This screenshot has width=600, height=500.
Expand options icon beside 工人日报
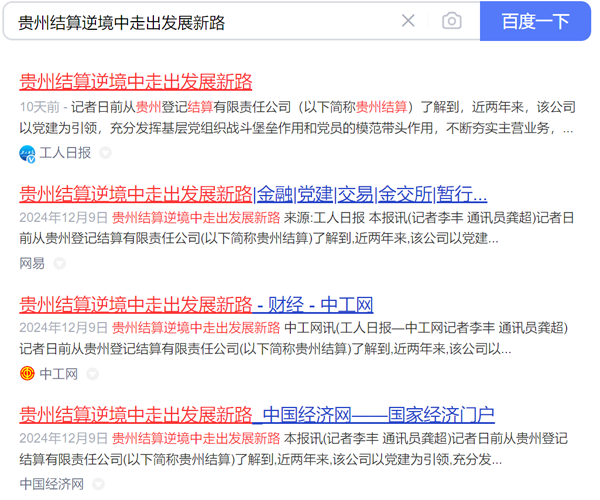tap(105, 153)
